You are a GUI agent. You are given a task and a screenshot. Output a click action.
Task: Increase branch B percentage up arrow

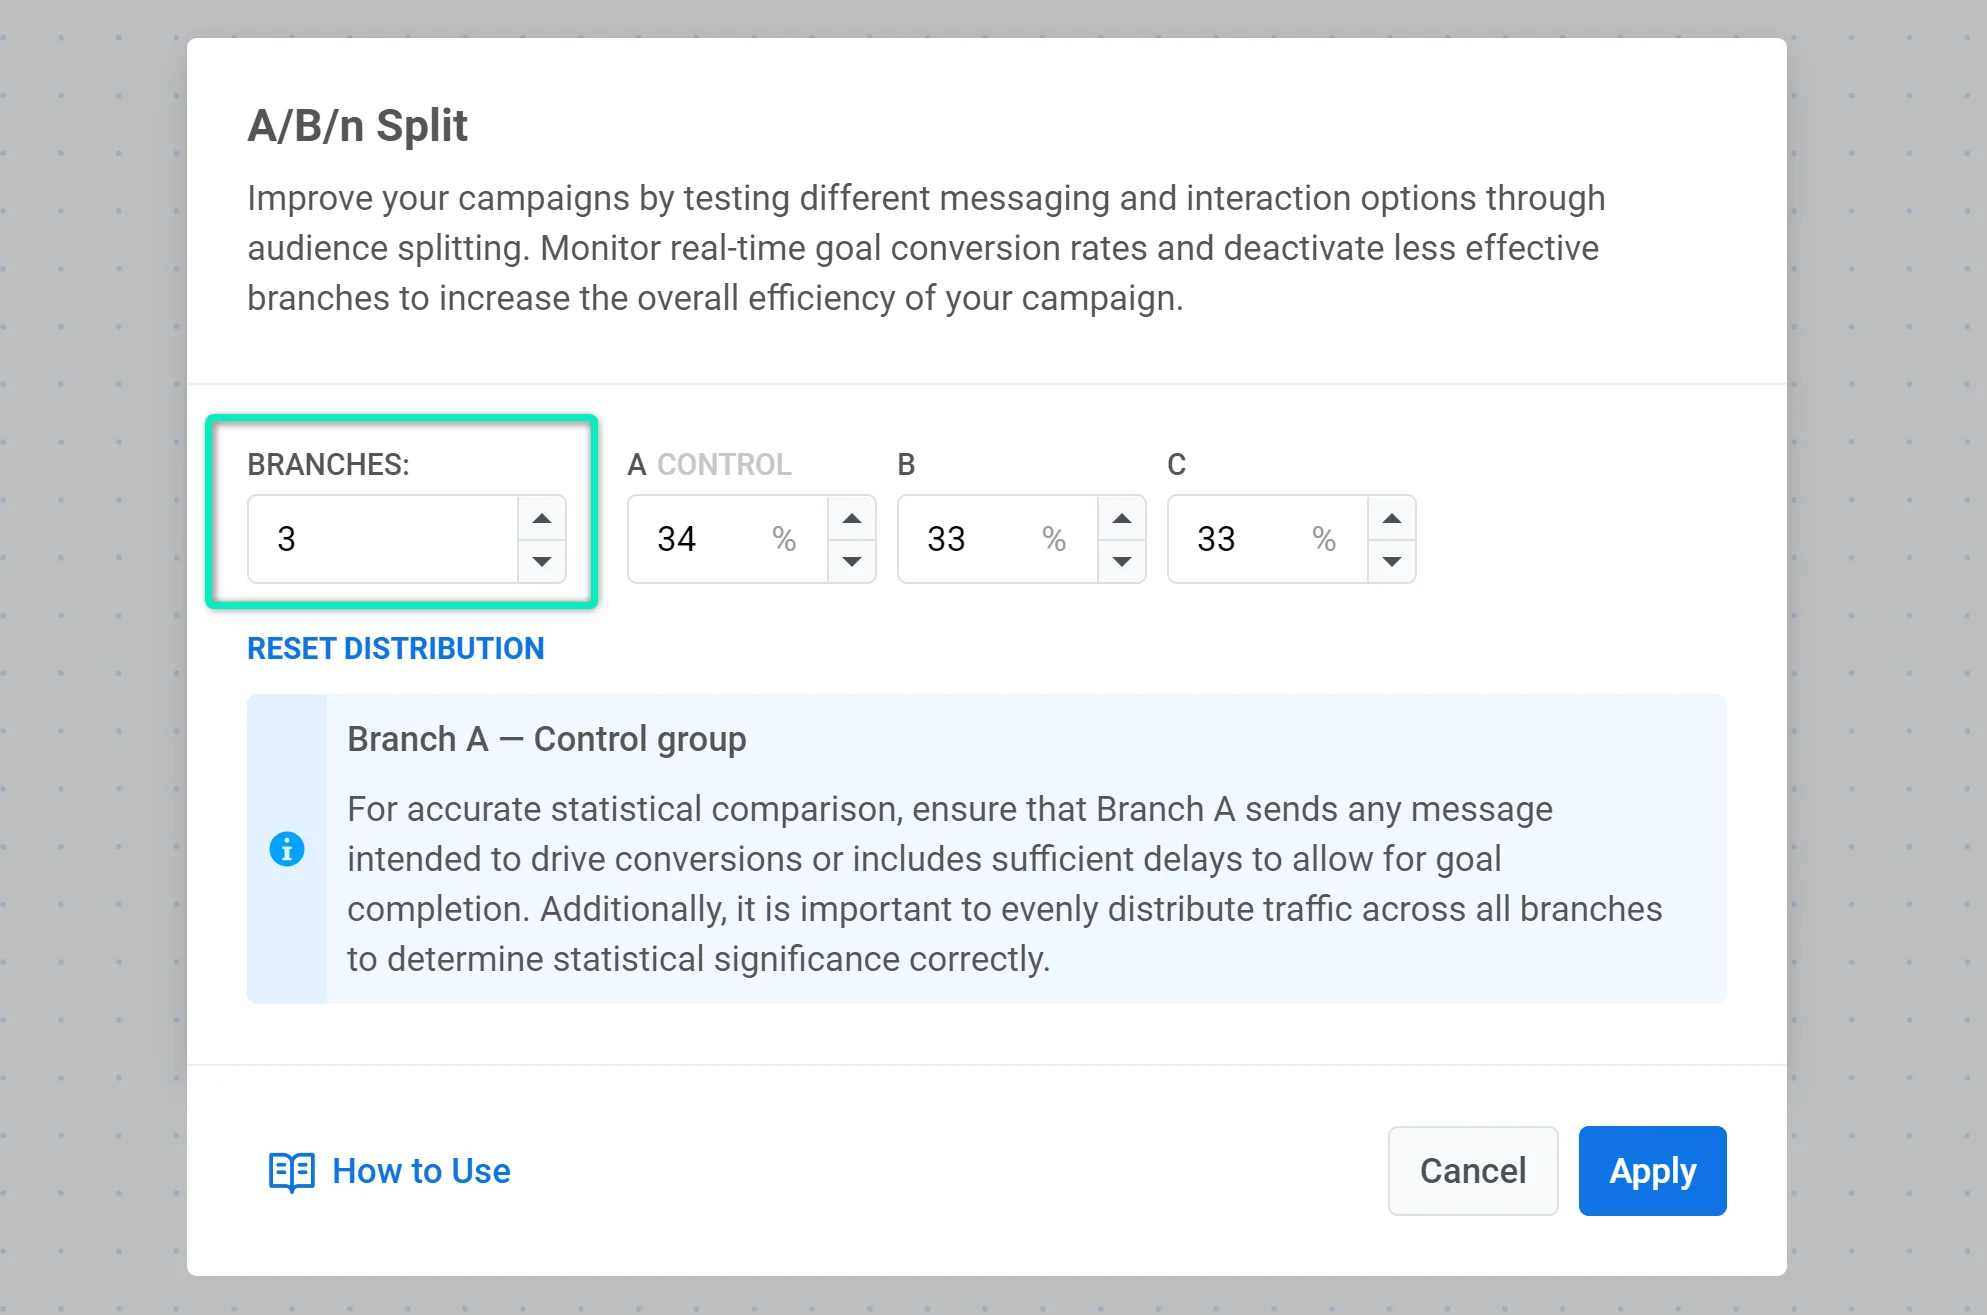1122,518
